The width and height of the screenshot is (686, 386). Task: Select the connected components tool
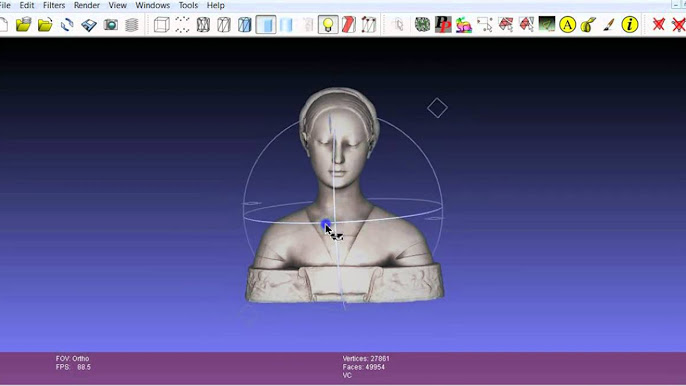click(526, 25)
